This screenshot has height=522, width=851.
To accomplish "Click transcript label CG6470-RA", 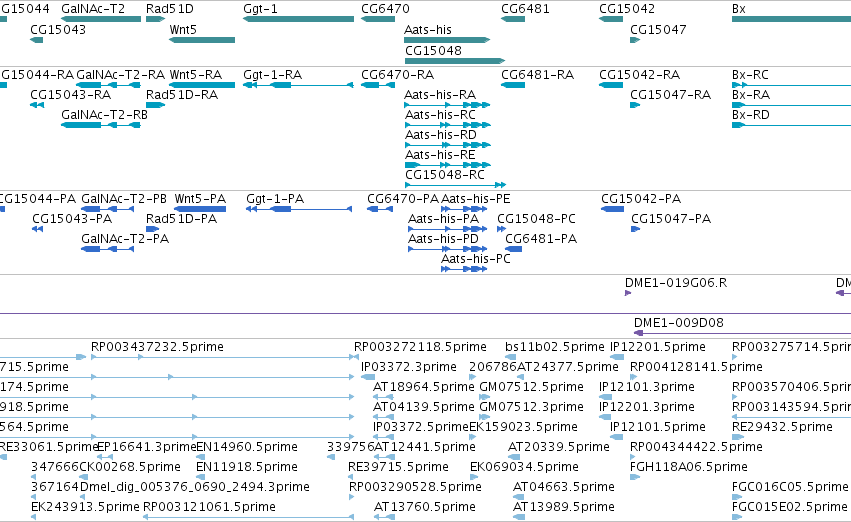I will pyautogui.click(x=398, y=75).
